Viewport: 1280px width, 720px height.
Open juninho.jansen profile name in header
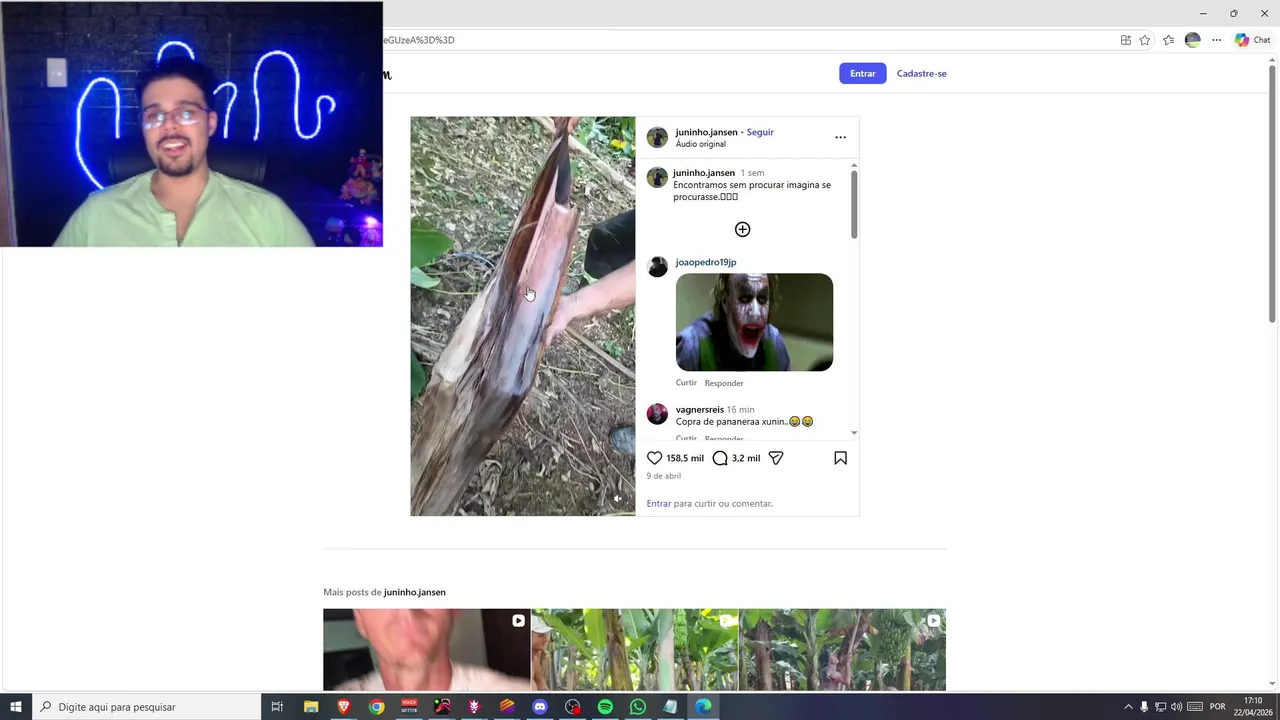(706, 132)
